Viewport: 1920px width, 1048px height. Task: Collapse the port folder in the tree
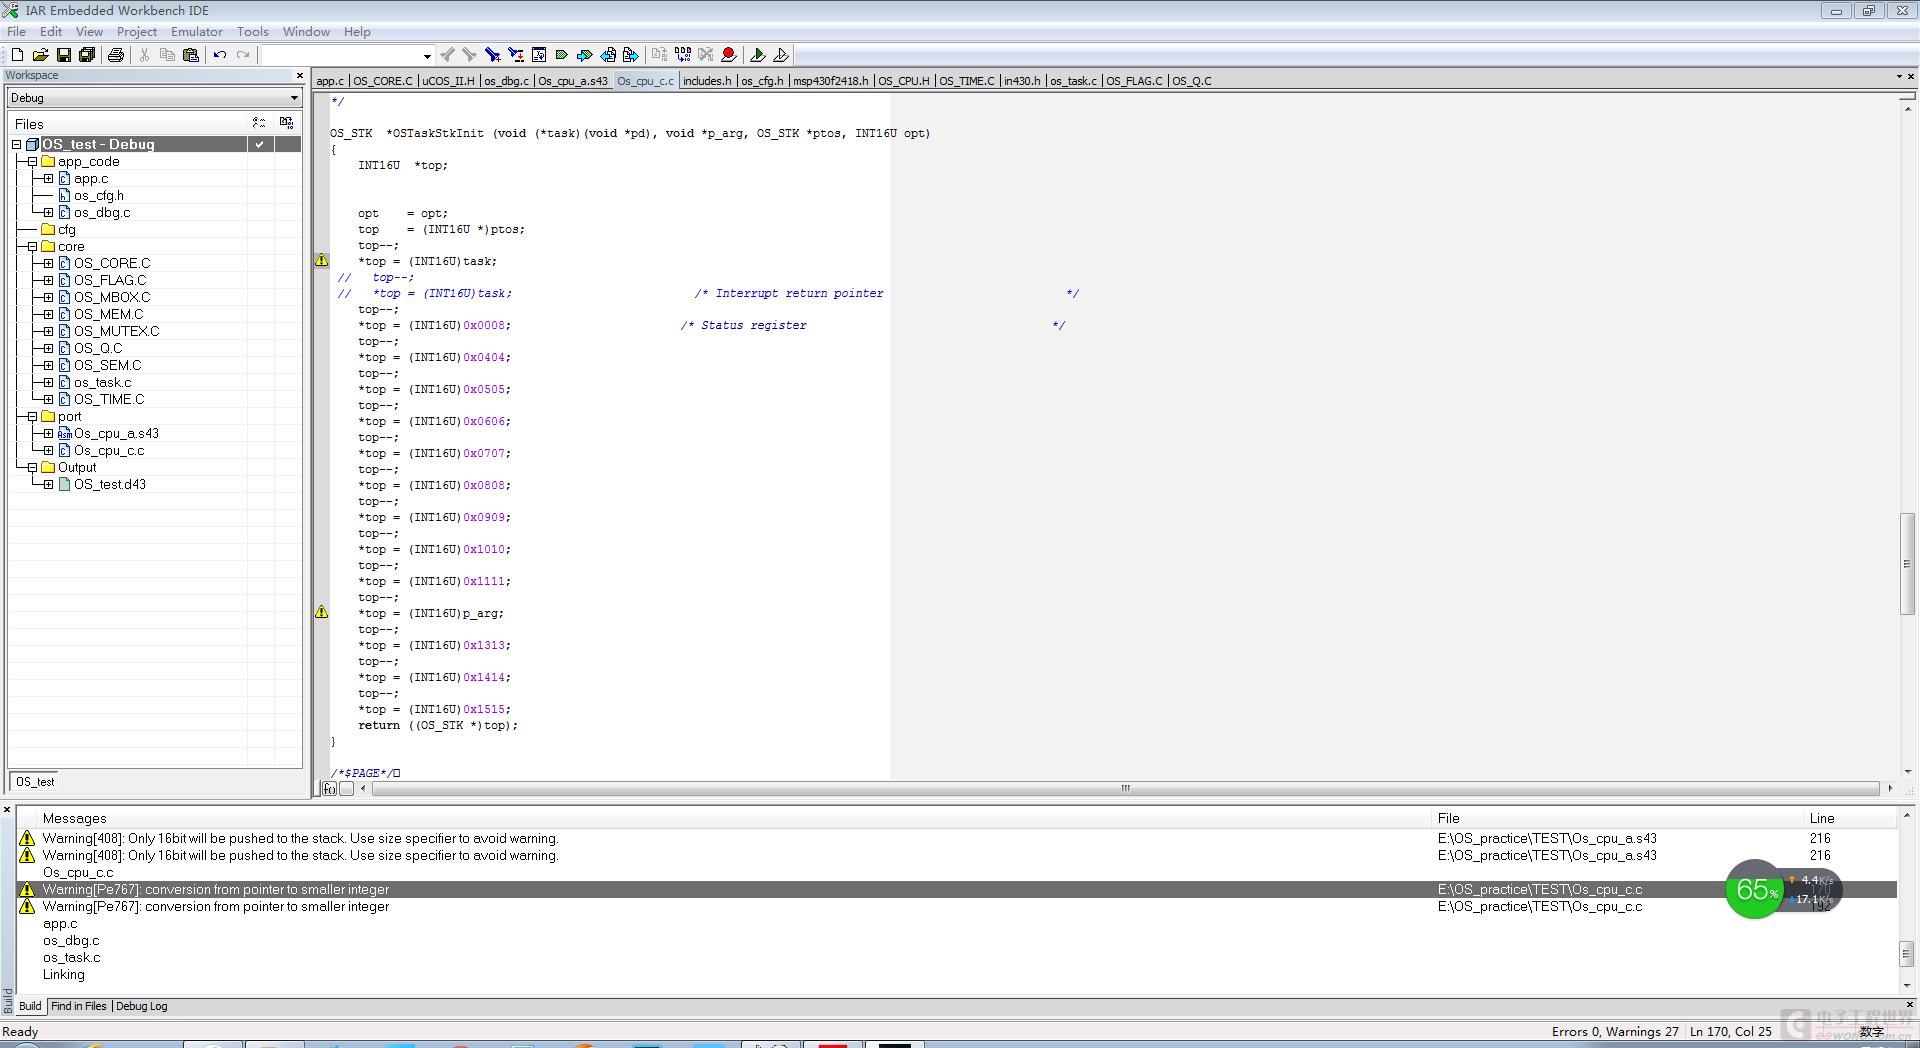point(32,417)
